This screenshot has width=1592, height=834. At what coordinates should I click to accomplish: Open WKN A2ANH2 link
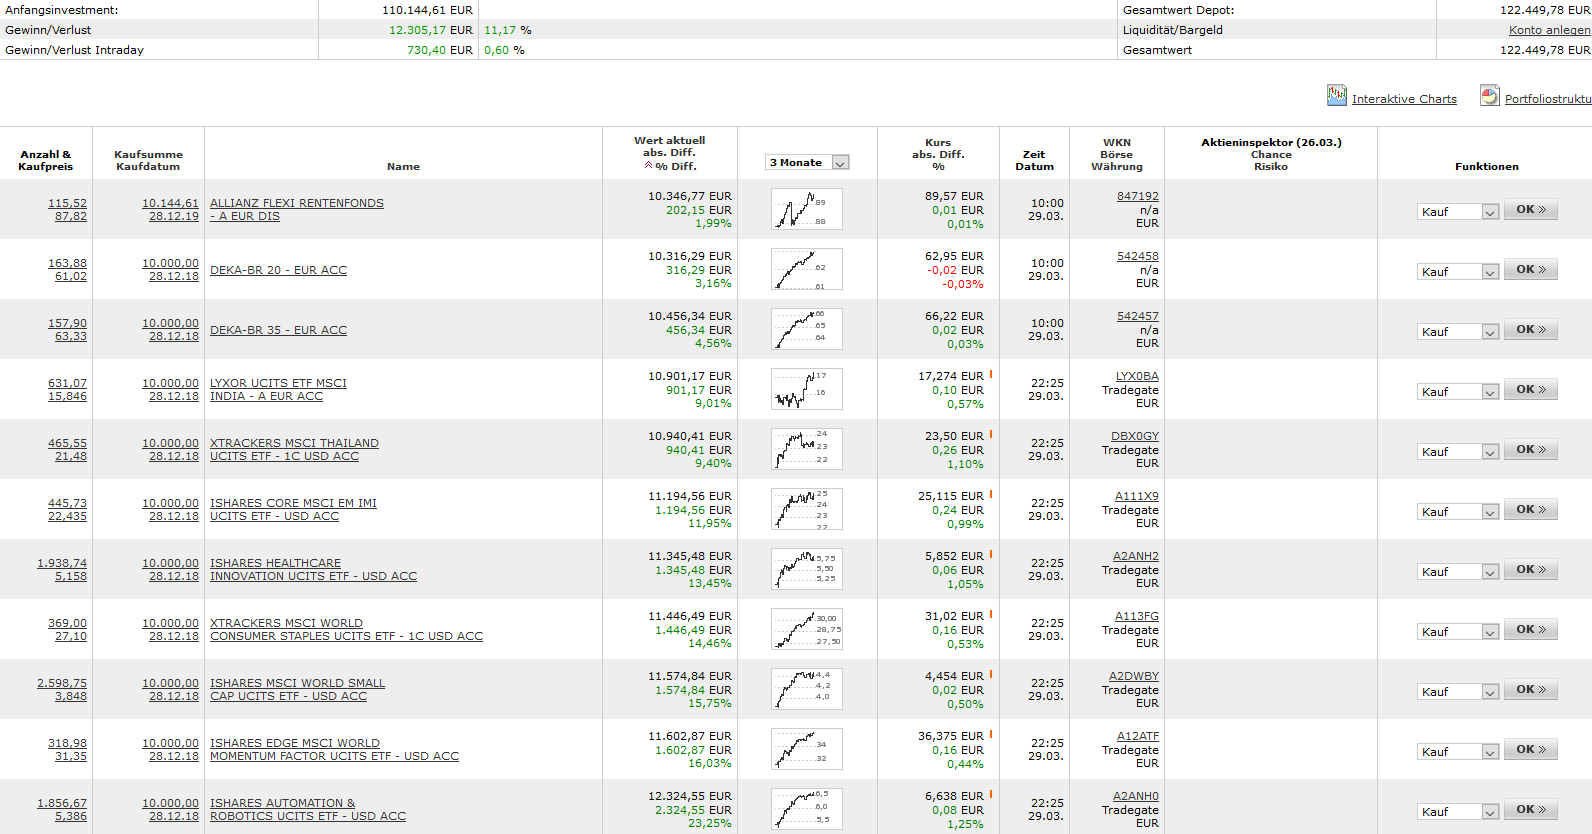pyautogui.click(x=1136, y=556)
